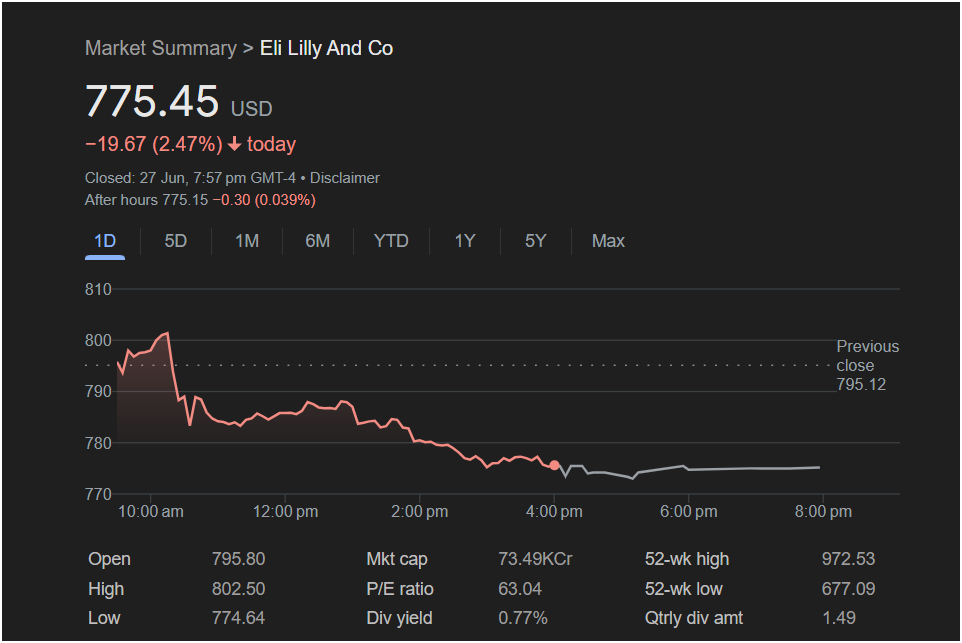Click the Open row label

point(109,560)
